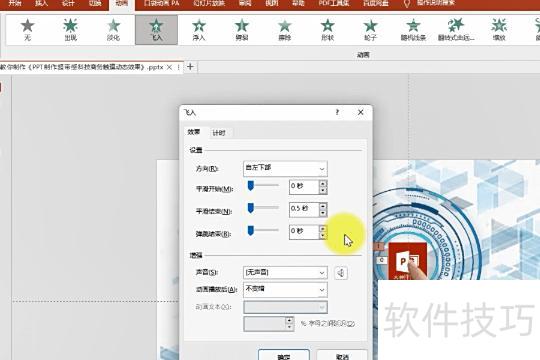Click the 平滑结束 smooth end slider handle
The height and width of the screenshot is (360, 540).
(x=251, y=208)
